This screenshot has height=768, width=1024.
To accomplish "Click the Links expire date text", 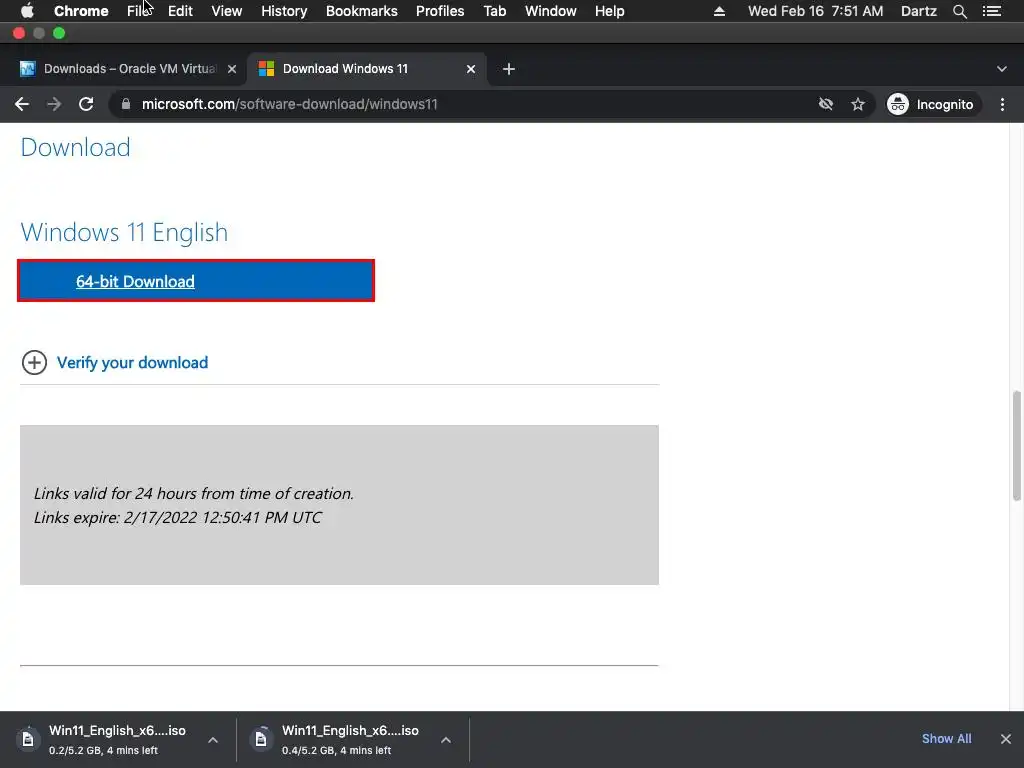I will click(x=178, y=517).
